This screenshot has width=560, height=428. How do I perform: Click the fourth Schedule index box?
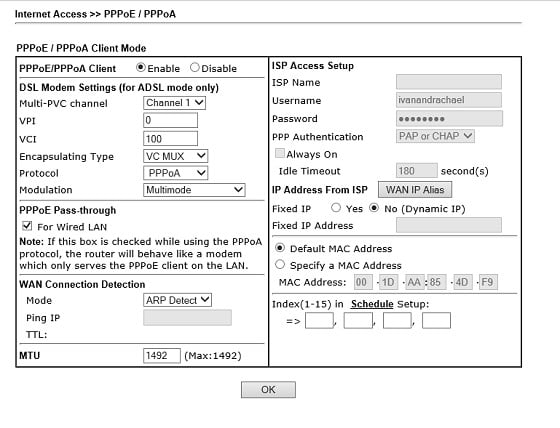point(436,320)
